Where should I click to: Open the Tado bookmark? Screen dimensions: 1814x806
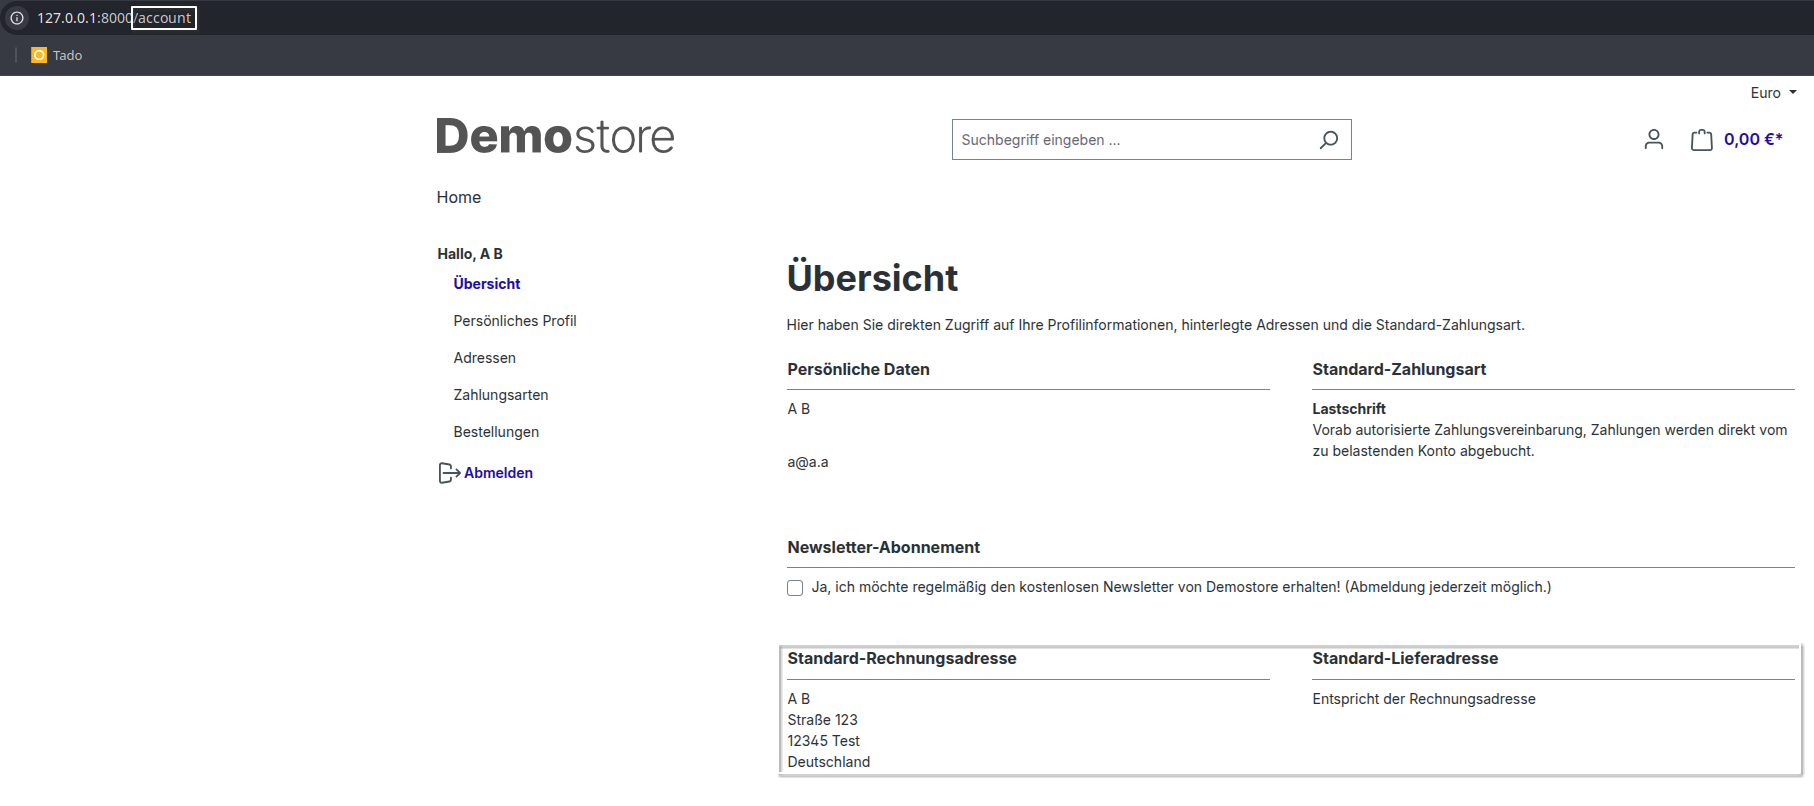57,55
